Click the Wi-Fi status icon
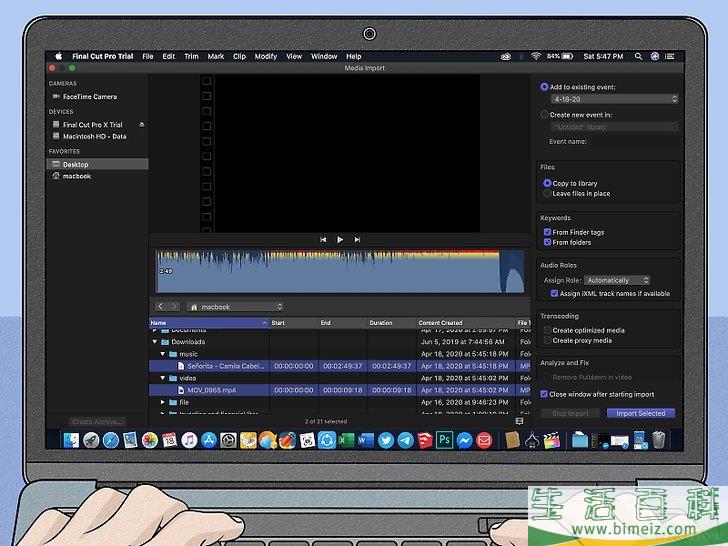 (536, 56)
